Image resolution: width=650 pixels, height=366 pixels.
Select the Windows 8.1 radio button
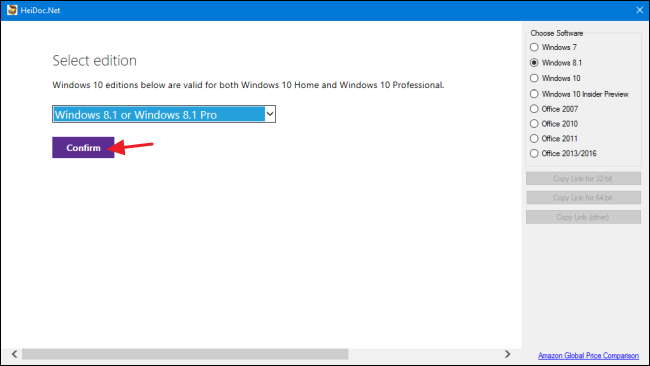[x=534, y=63]
